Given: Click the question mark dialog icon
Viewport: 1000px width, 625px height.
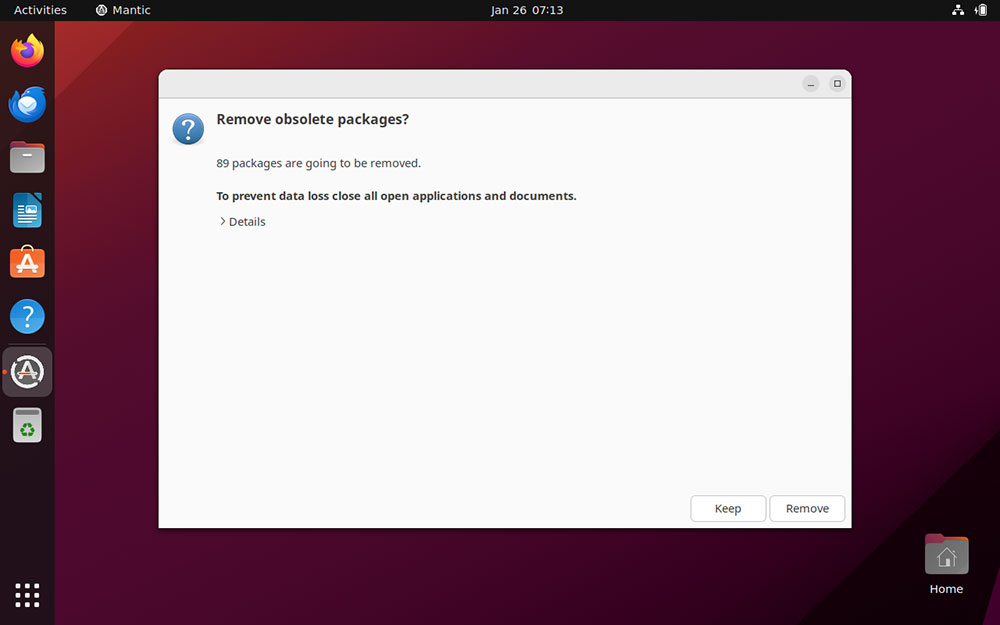Looking at the screenshot, I should tap(188, 129).
